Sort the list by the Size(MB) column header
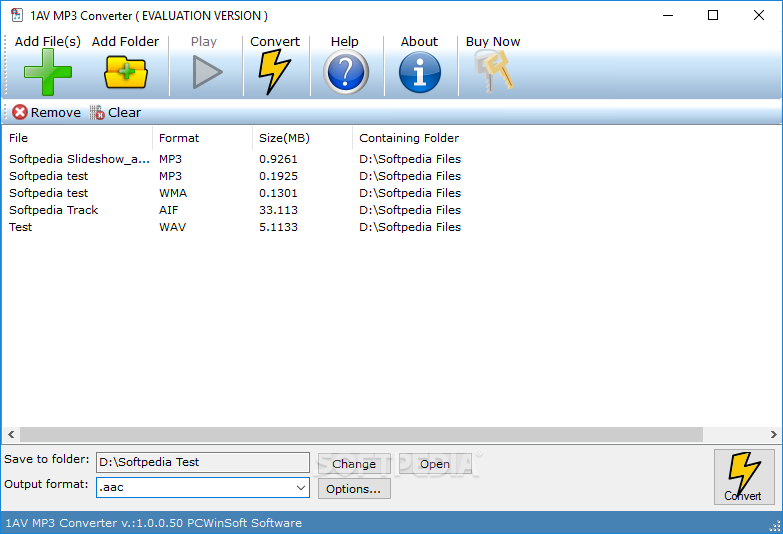 [x=302, y=138]
